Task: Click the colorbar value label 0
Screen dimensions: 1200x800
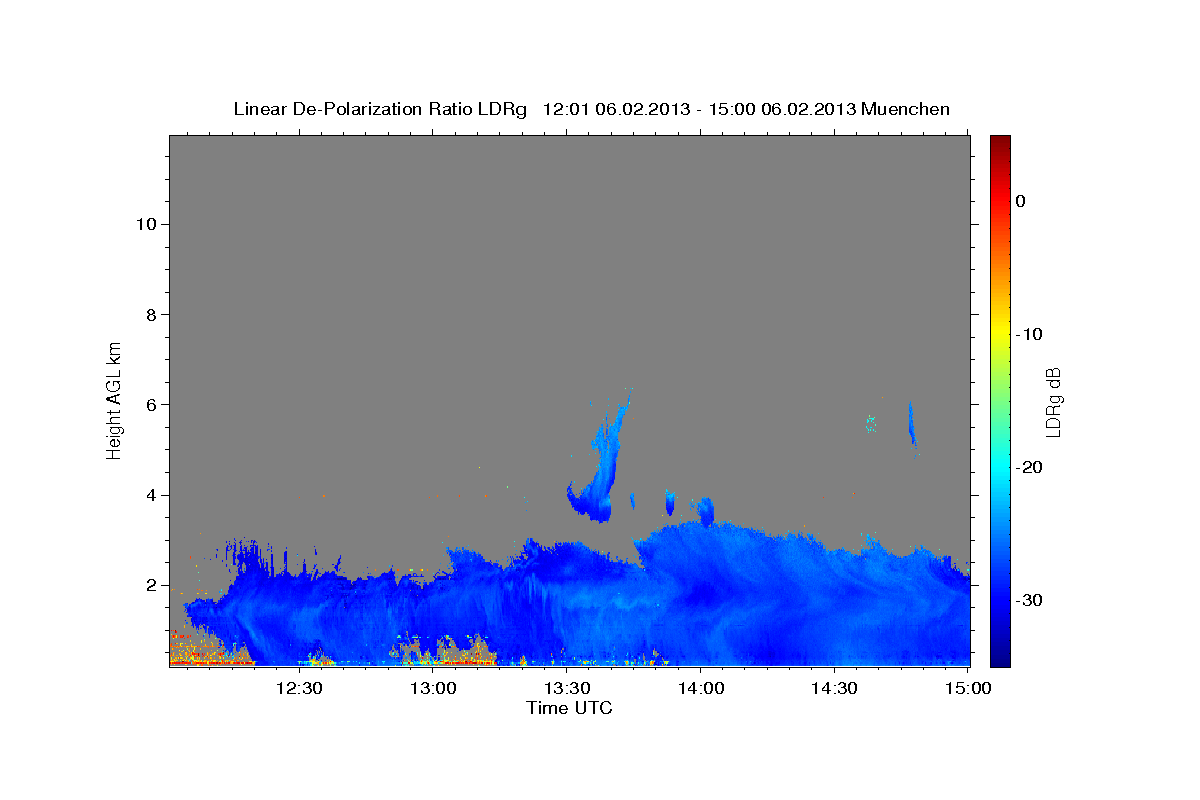Action: pyautogui.click(x=1021, y=201)
